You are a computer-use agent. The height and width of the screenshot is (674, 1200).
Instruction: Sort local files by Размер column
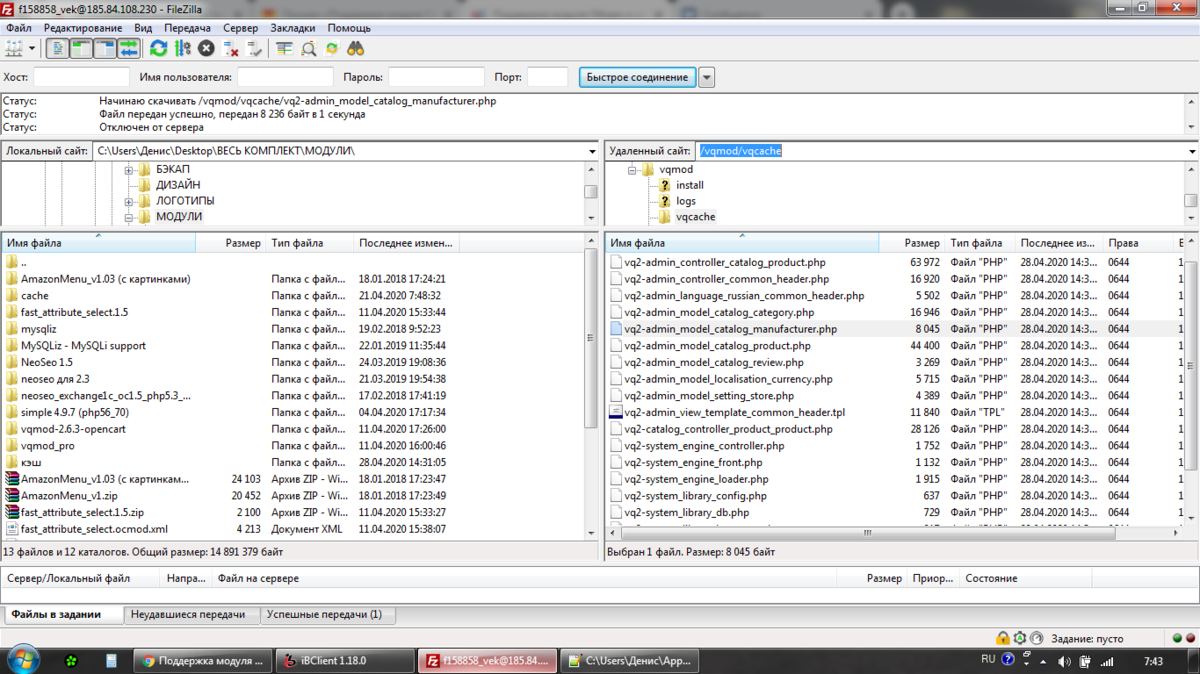(x=230, y=243)
